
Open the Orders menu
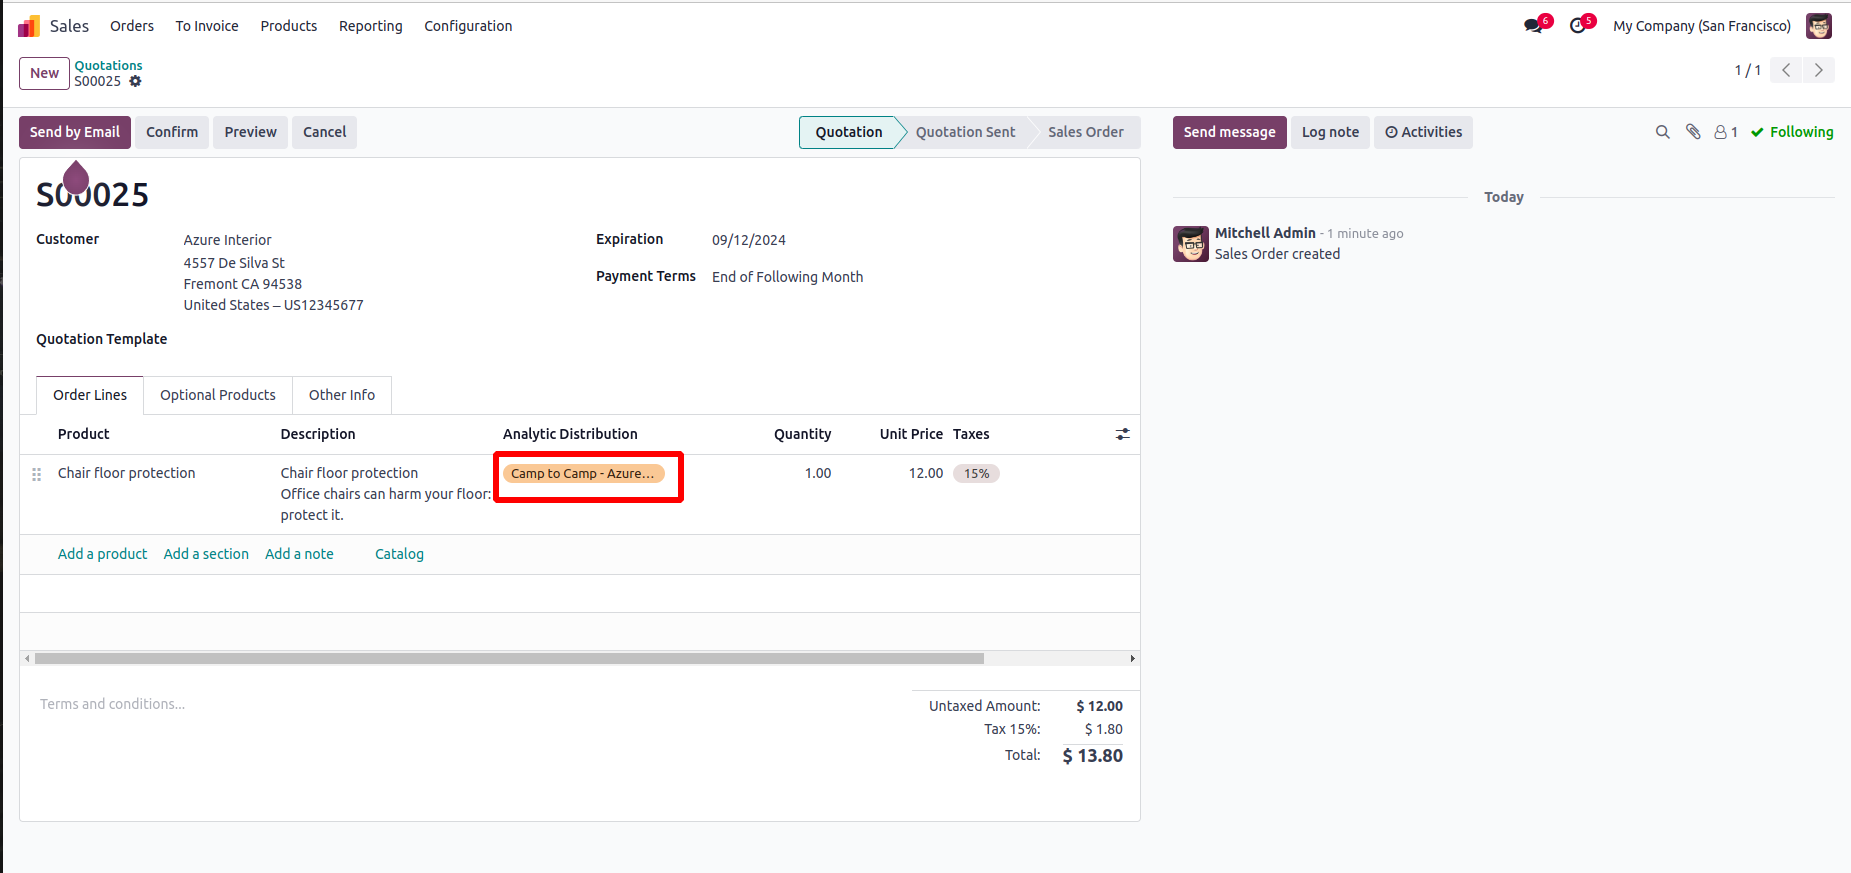tap(132, 26)
